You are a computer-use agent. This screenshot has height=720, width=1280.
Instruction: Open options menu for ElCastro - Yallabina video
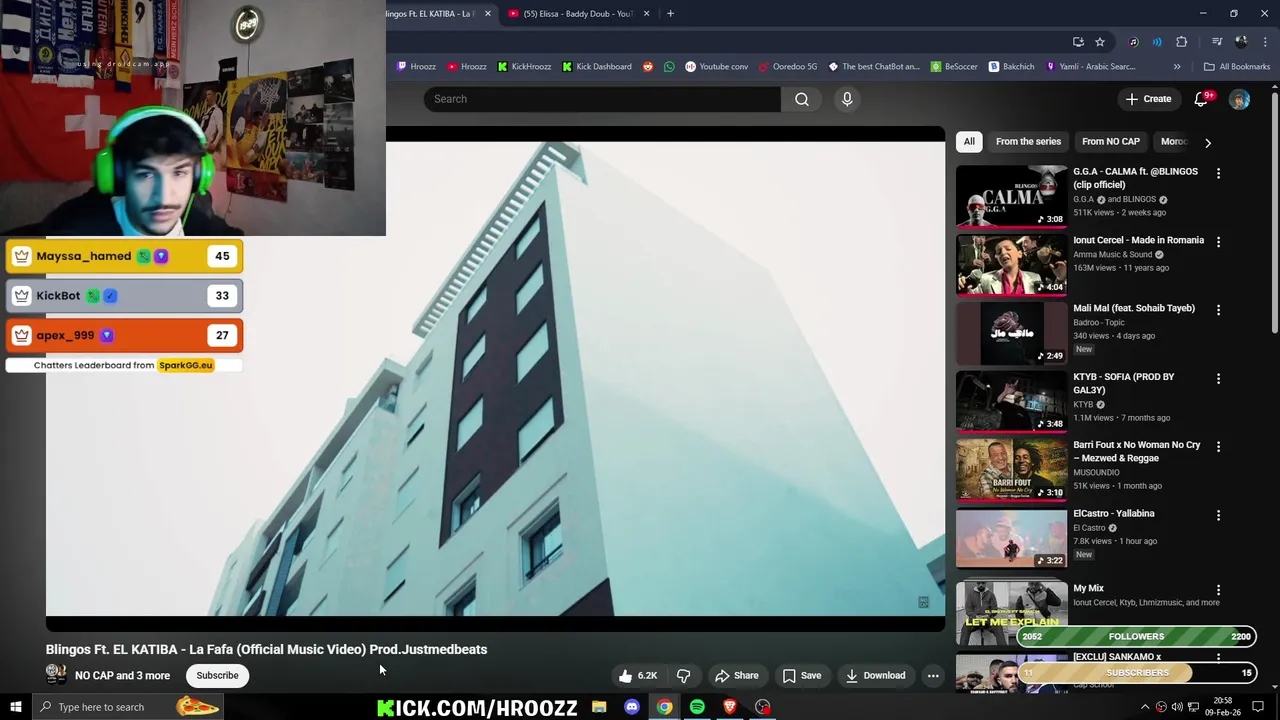[1218, 515]
